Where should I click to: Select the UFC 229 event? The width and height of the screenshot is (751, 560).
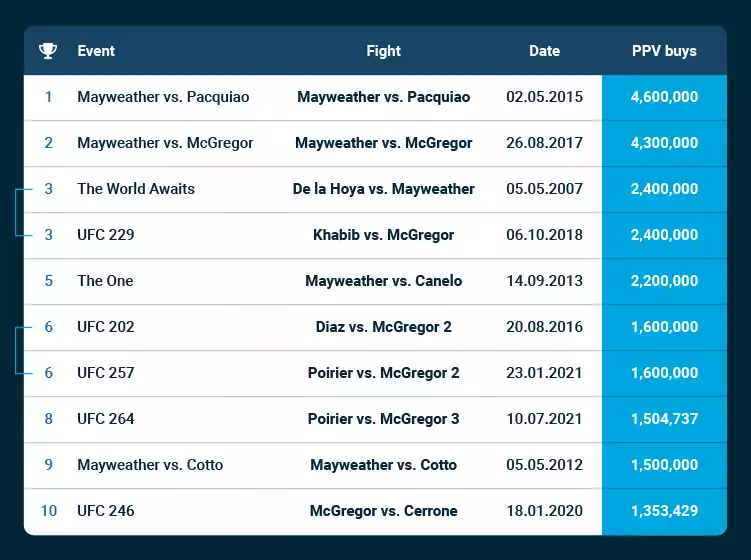pyautogui.click(x=106, y=235)
